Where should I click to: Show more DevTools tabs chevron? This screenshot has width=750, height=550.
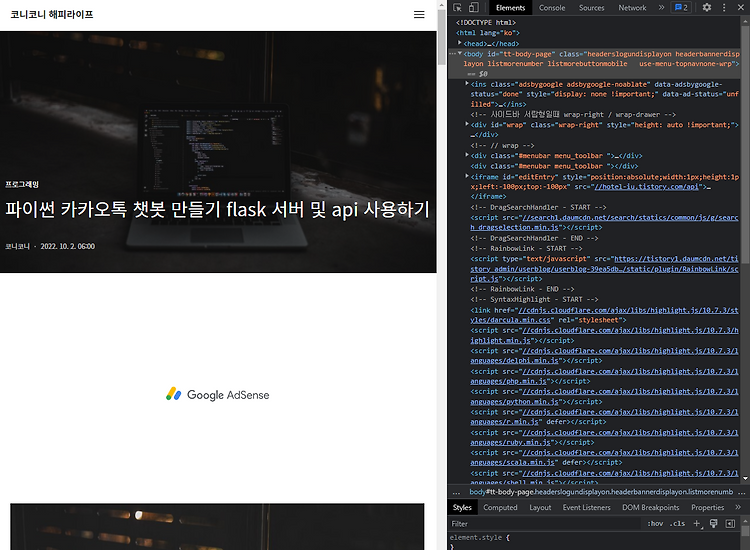(x=661, y=8)
